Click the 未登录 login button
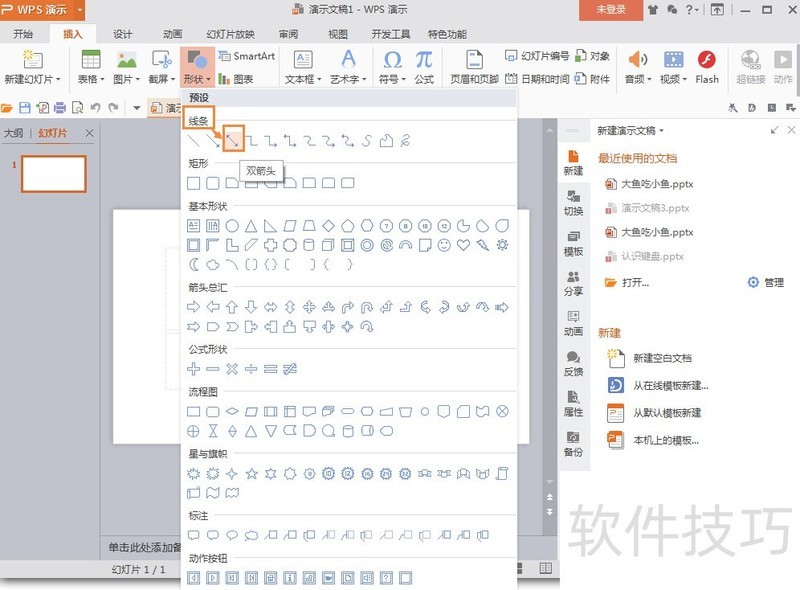The width and height of the screenshot is (800, 590). (611, 10)
